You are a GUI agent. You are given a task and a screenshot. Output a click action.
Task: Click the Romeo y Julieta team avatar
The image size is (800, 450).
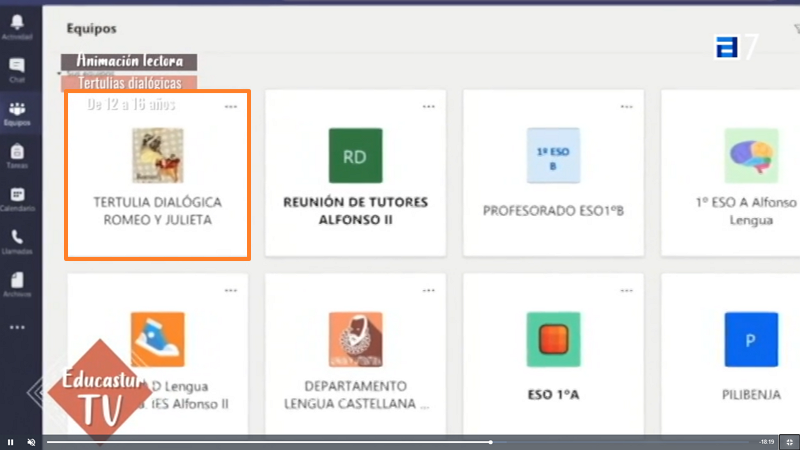(x=158, y=156)
